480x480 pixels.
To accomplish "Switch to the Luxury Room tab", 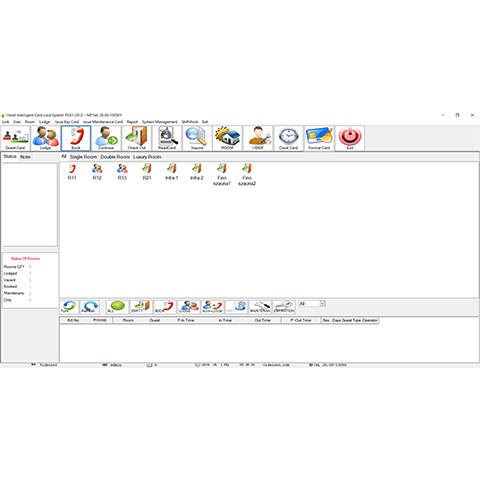I will pyautogui.click(x=147, y=157).
